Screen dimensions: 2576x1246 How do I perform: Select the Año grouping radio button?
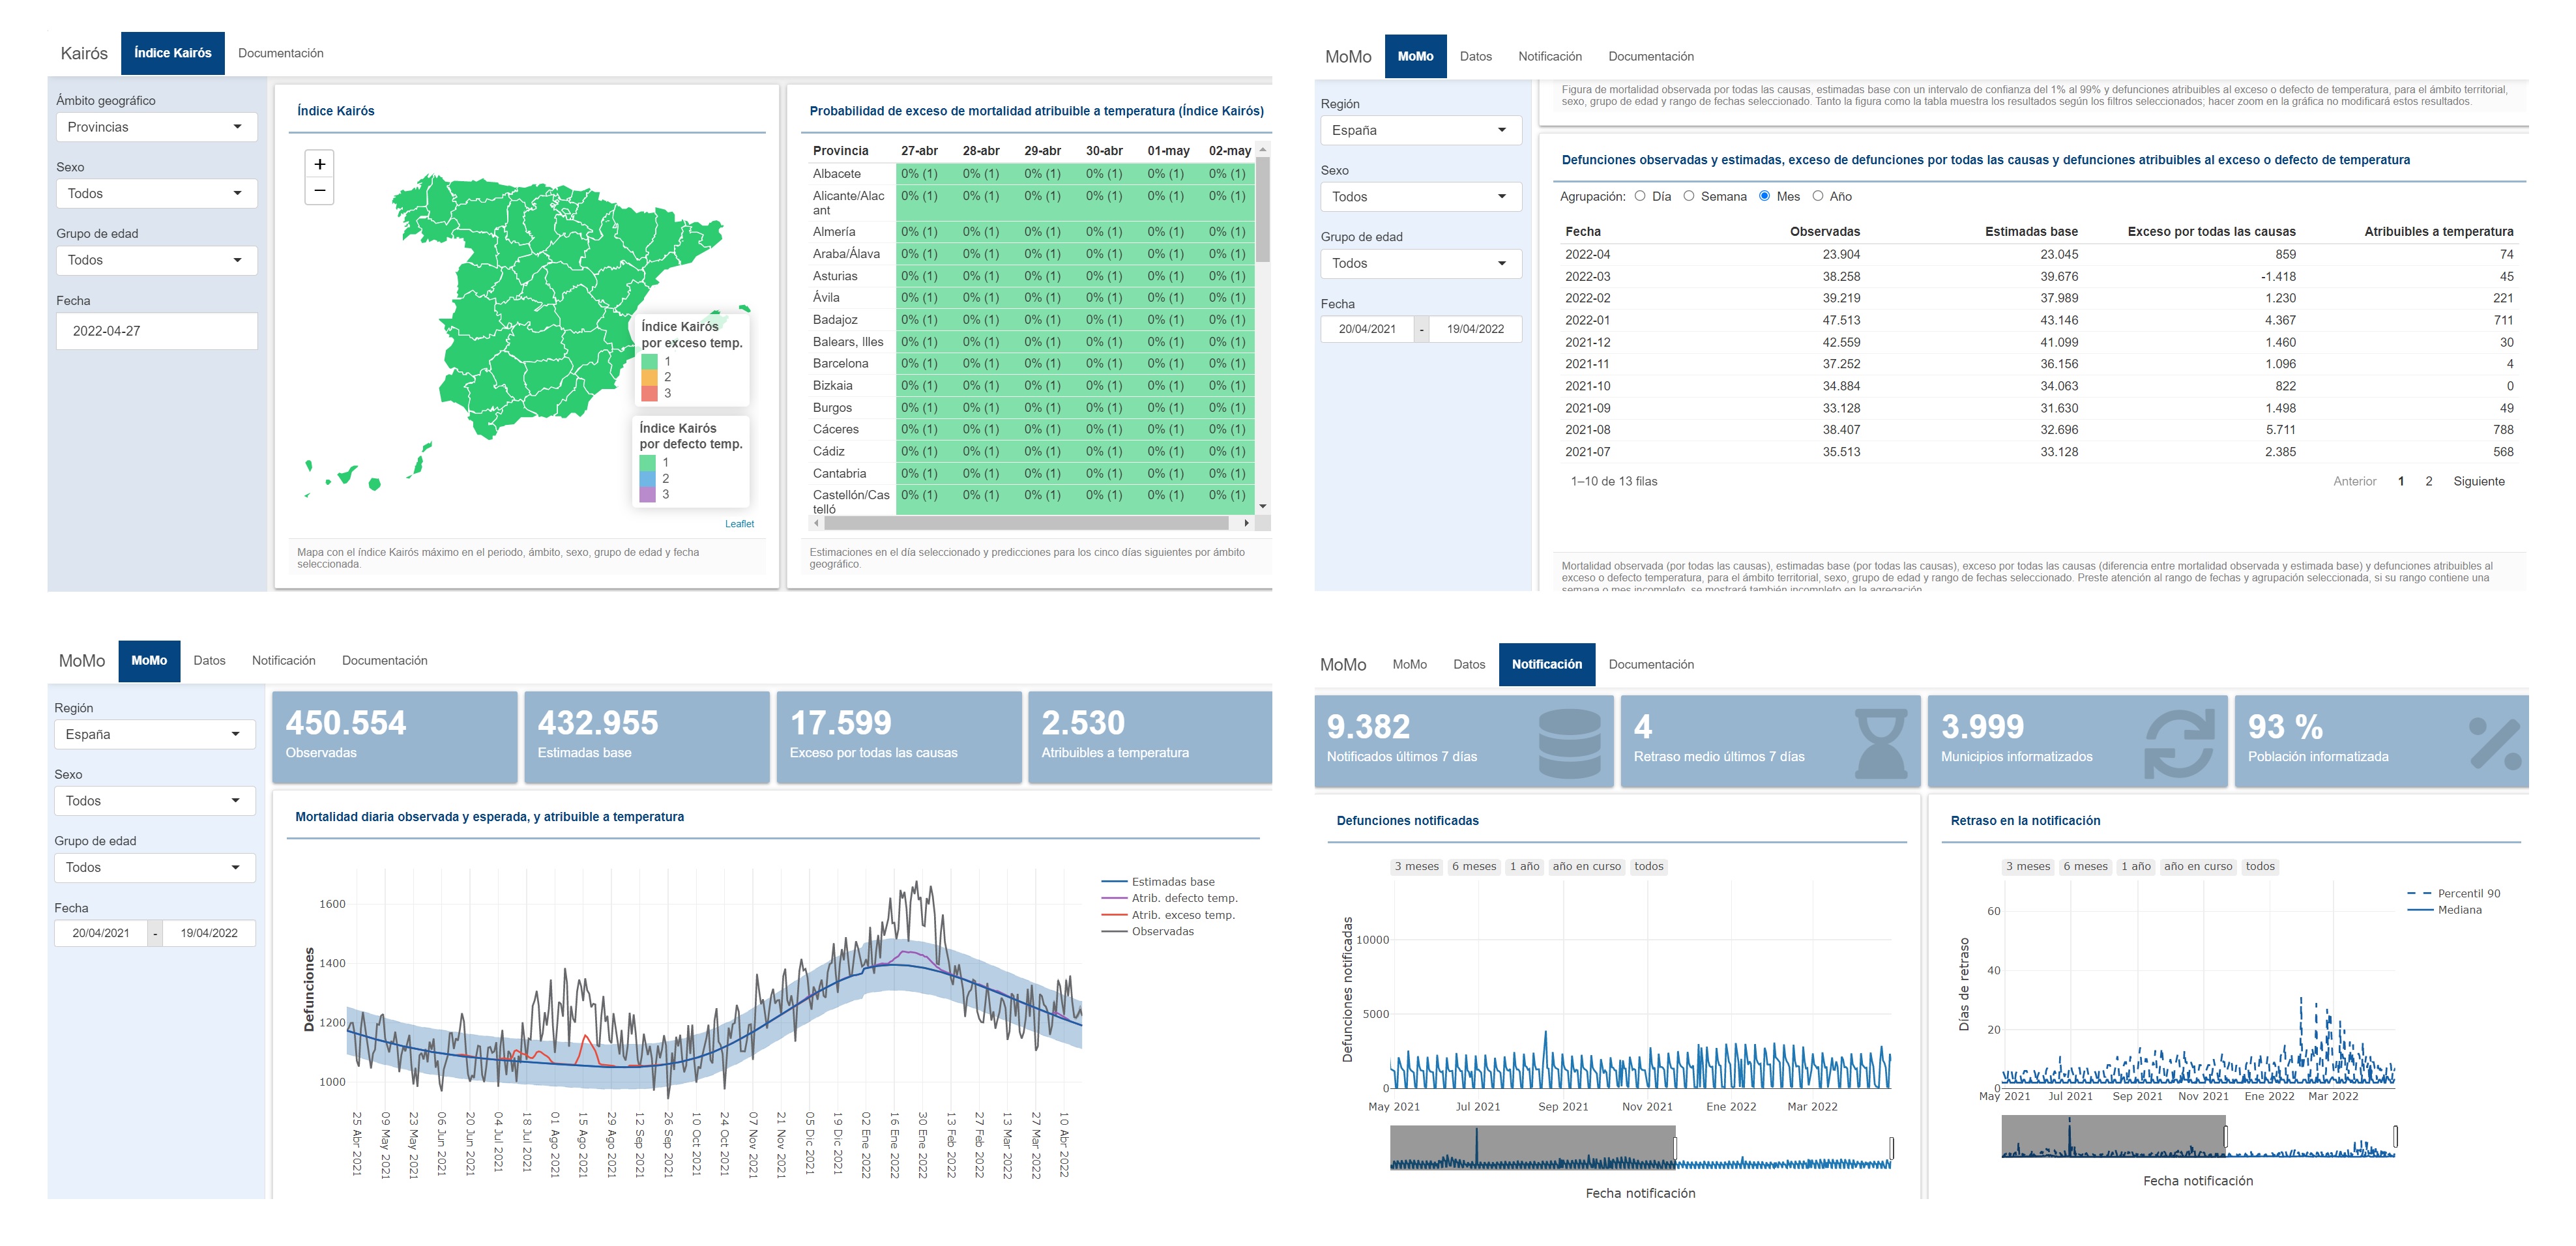click(x=1818, y=196)
